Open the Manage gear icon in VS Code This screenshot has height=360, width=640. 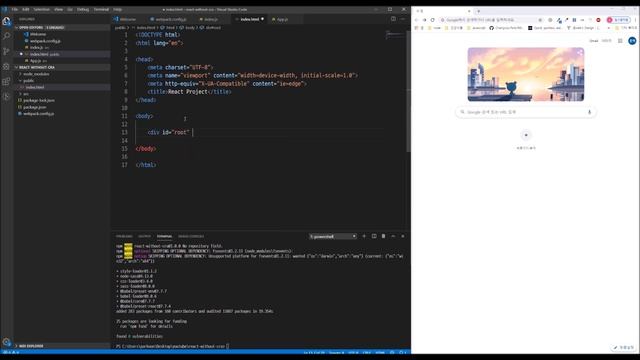(x=6, y=342)
